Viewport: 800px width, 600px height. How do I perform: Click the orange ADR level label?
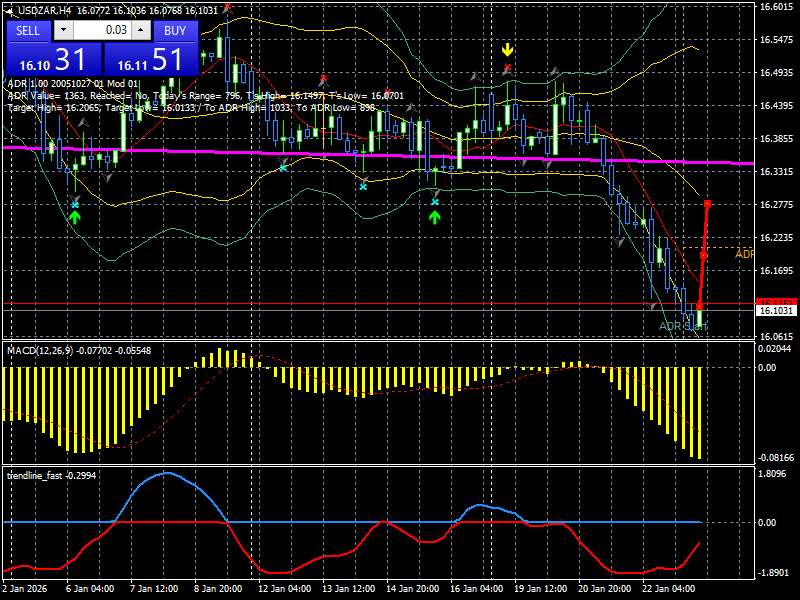[x=744, y=254]
